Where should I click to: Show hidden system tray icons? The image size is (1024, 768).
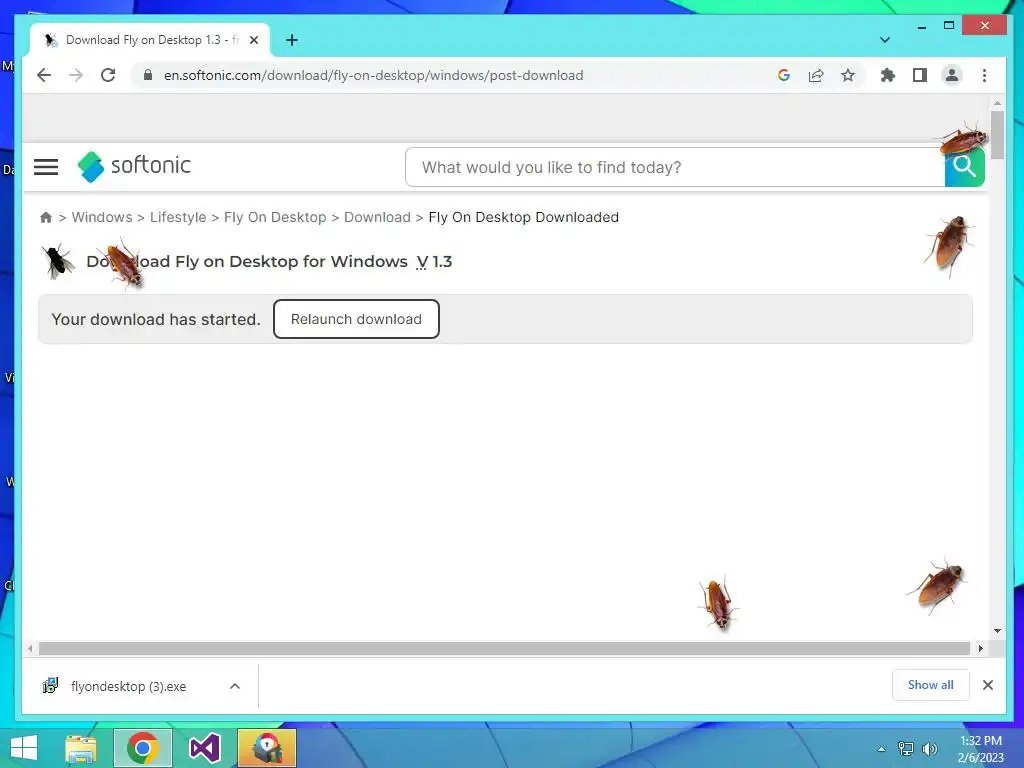tap(882, 749)
